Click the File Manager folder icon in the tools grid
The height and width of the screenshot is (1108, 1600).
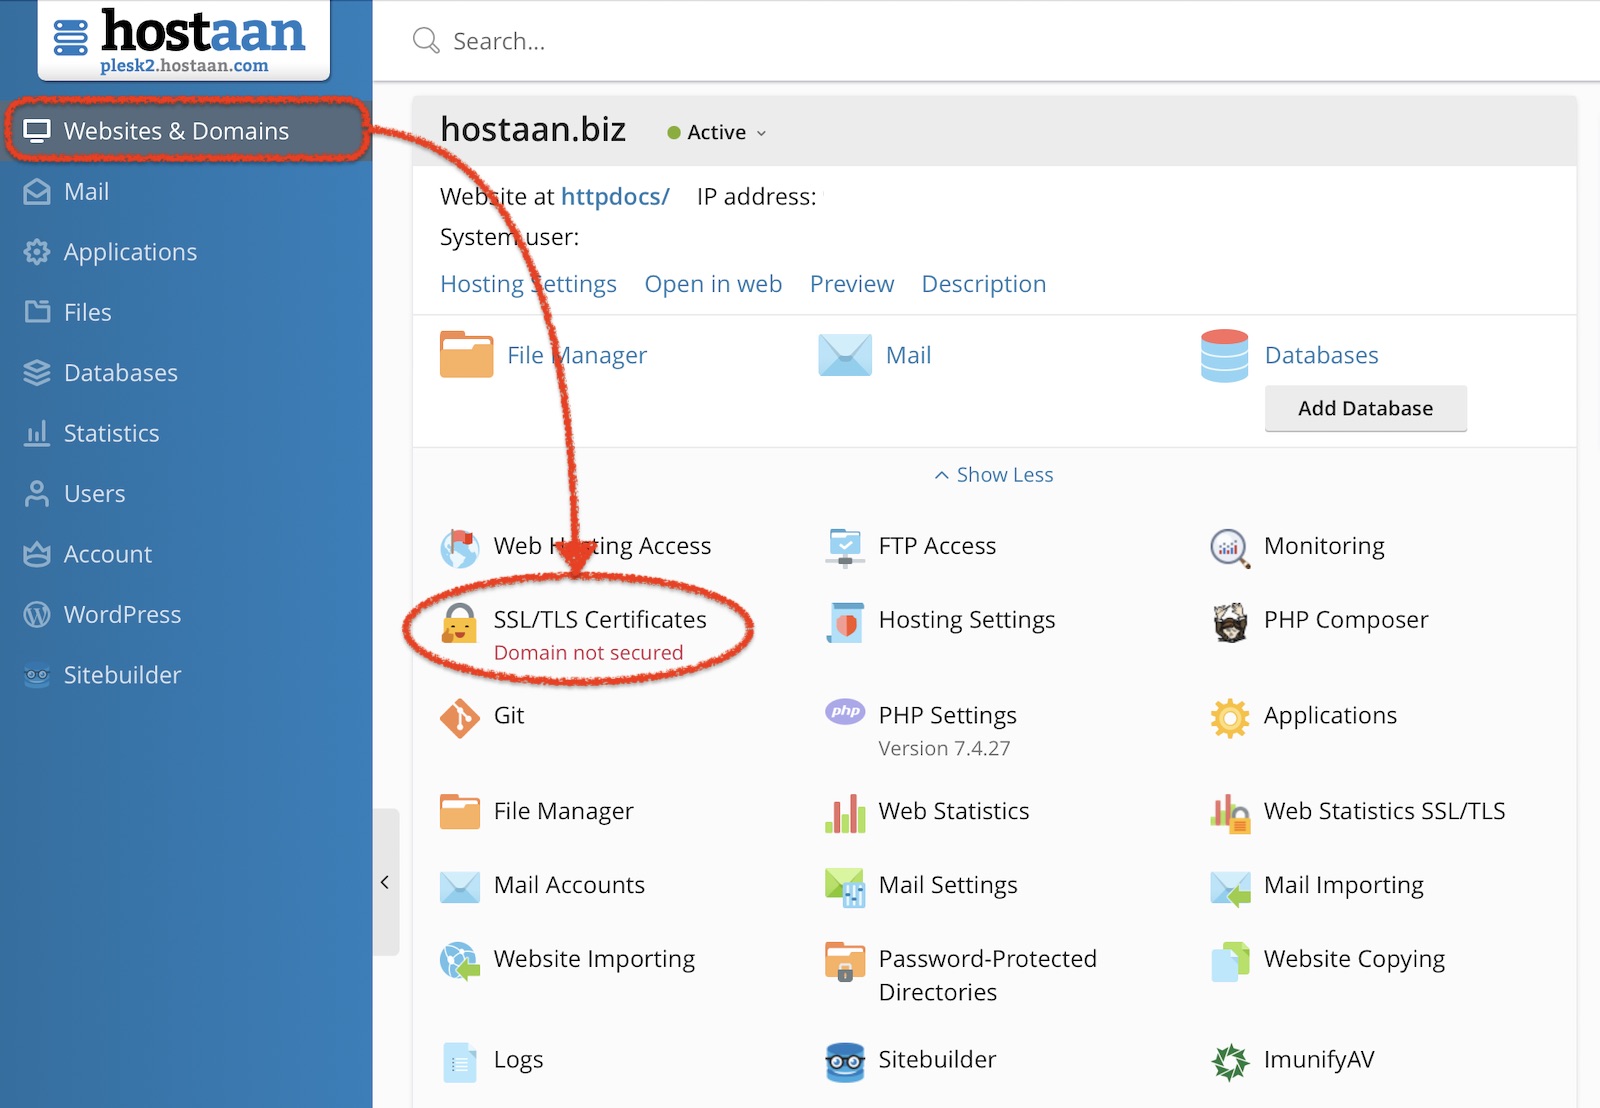pyautogui.click(x=460, y=813)
